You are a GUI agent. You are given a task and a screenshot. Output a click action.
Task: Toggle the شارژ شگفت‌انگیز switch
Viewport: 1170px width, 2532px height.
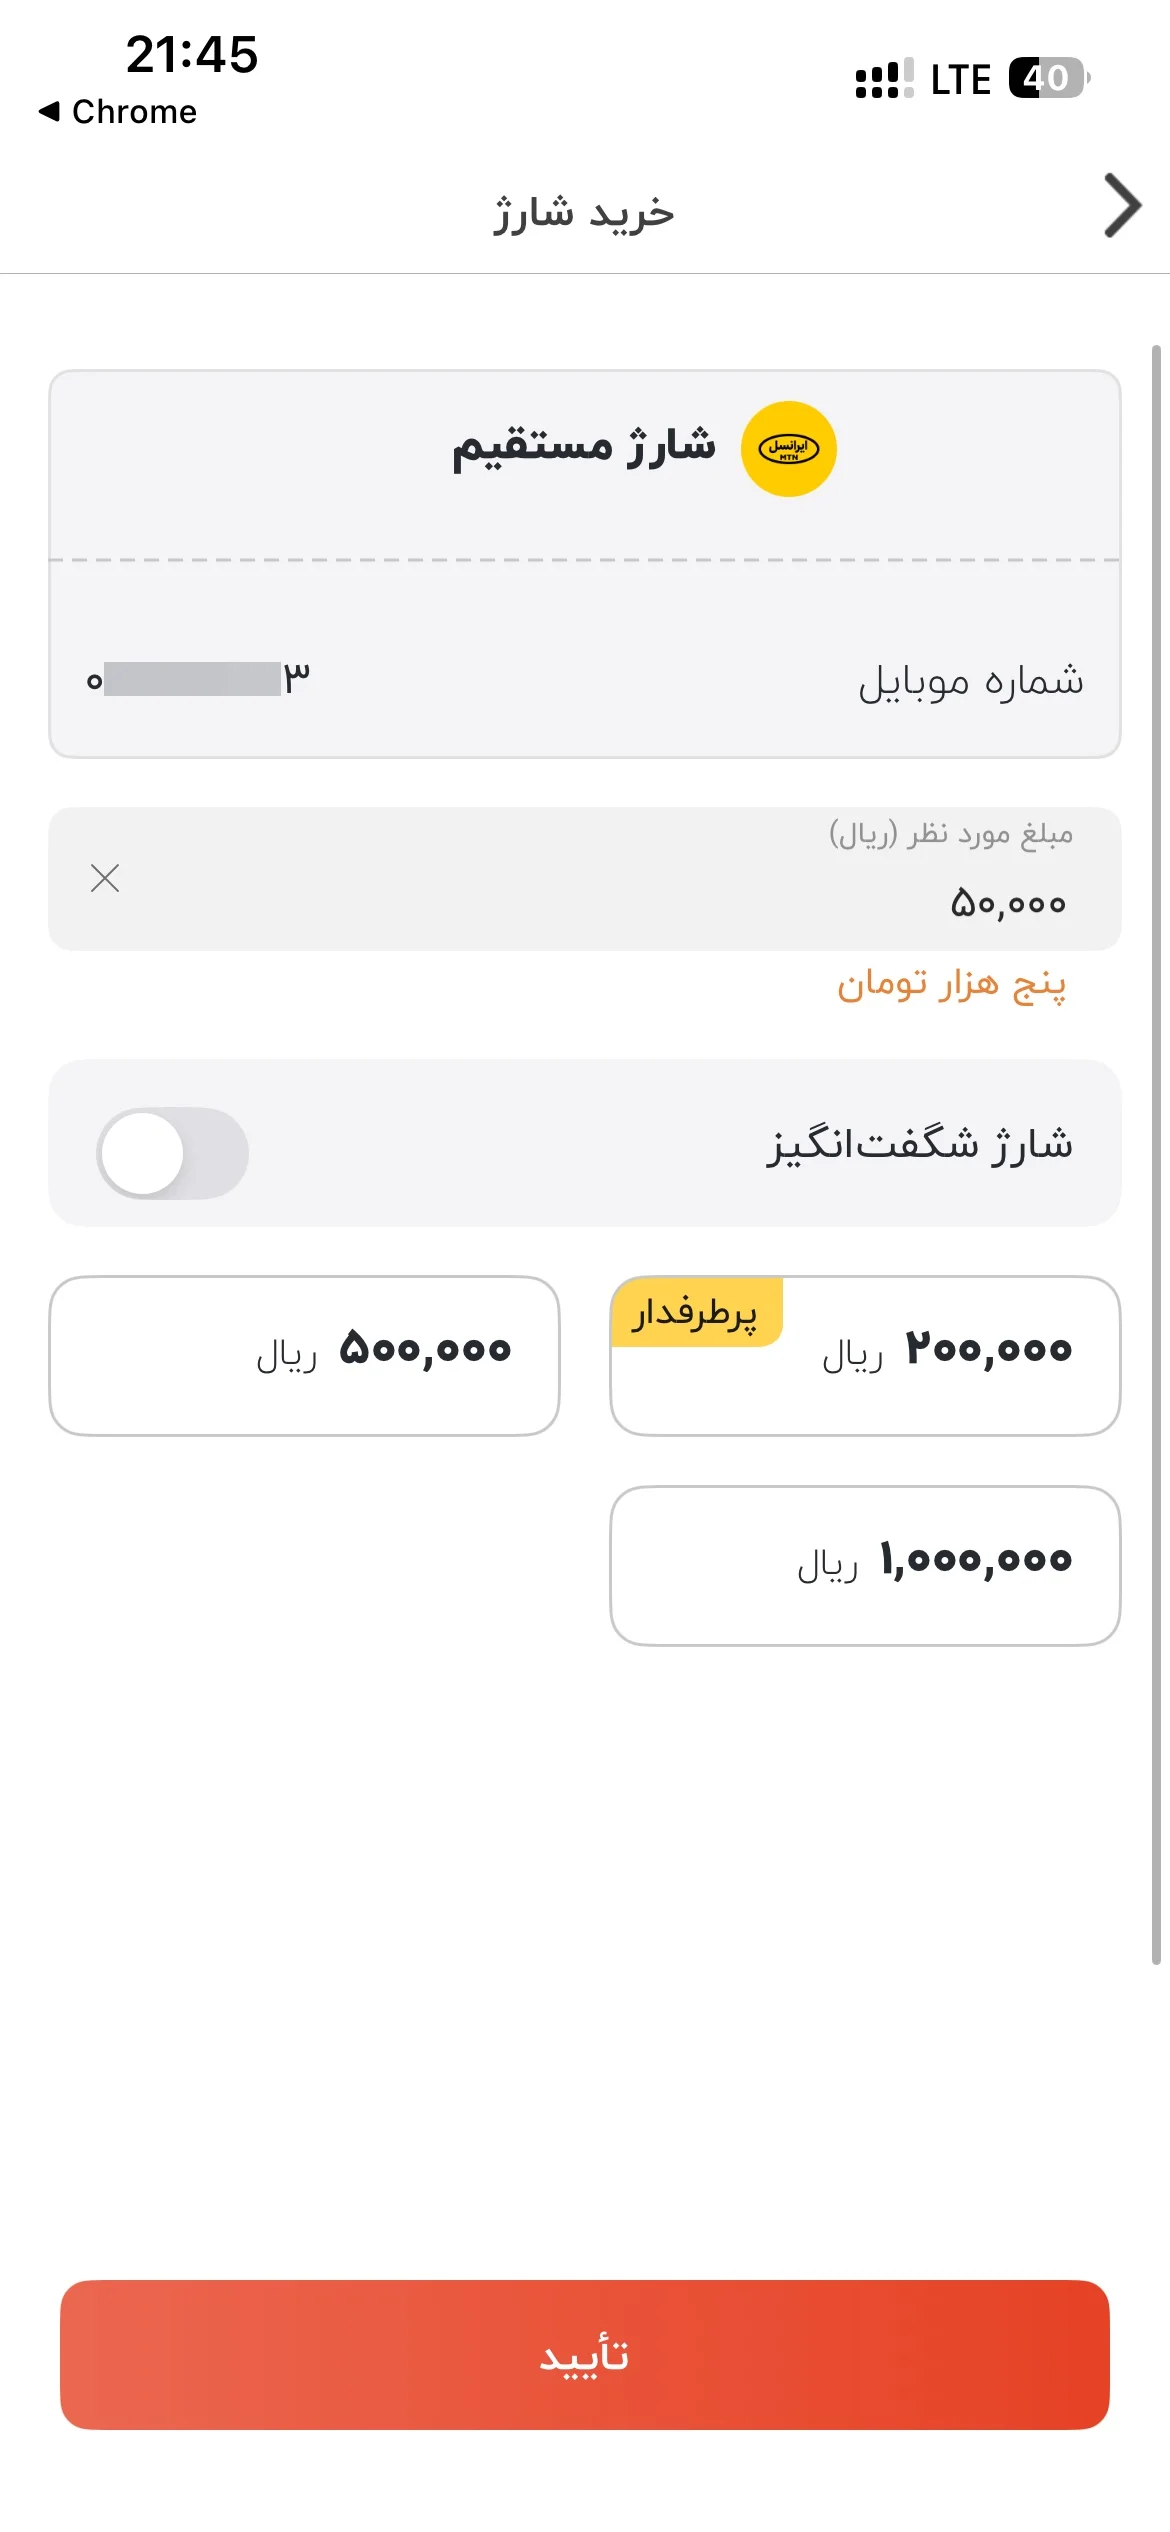pos(173,1152)
